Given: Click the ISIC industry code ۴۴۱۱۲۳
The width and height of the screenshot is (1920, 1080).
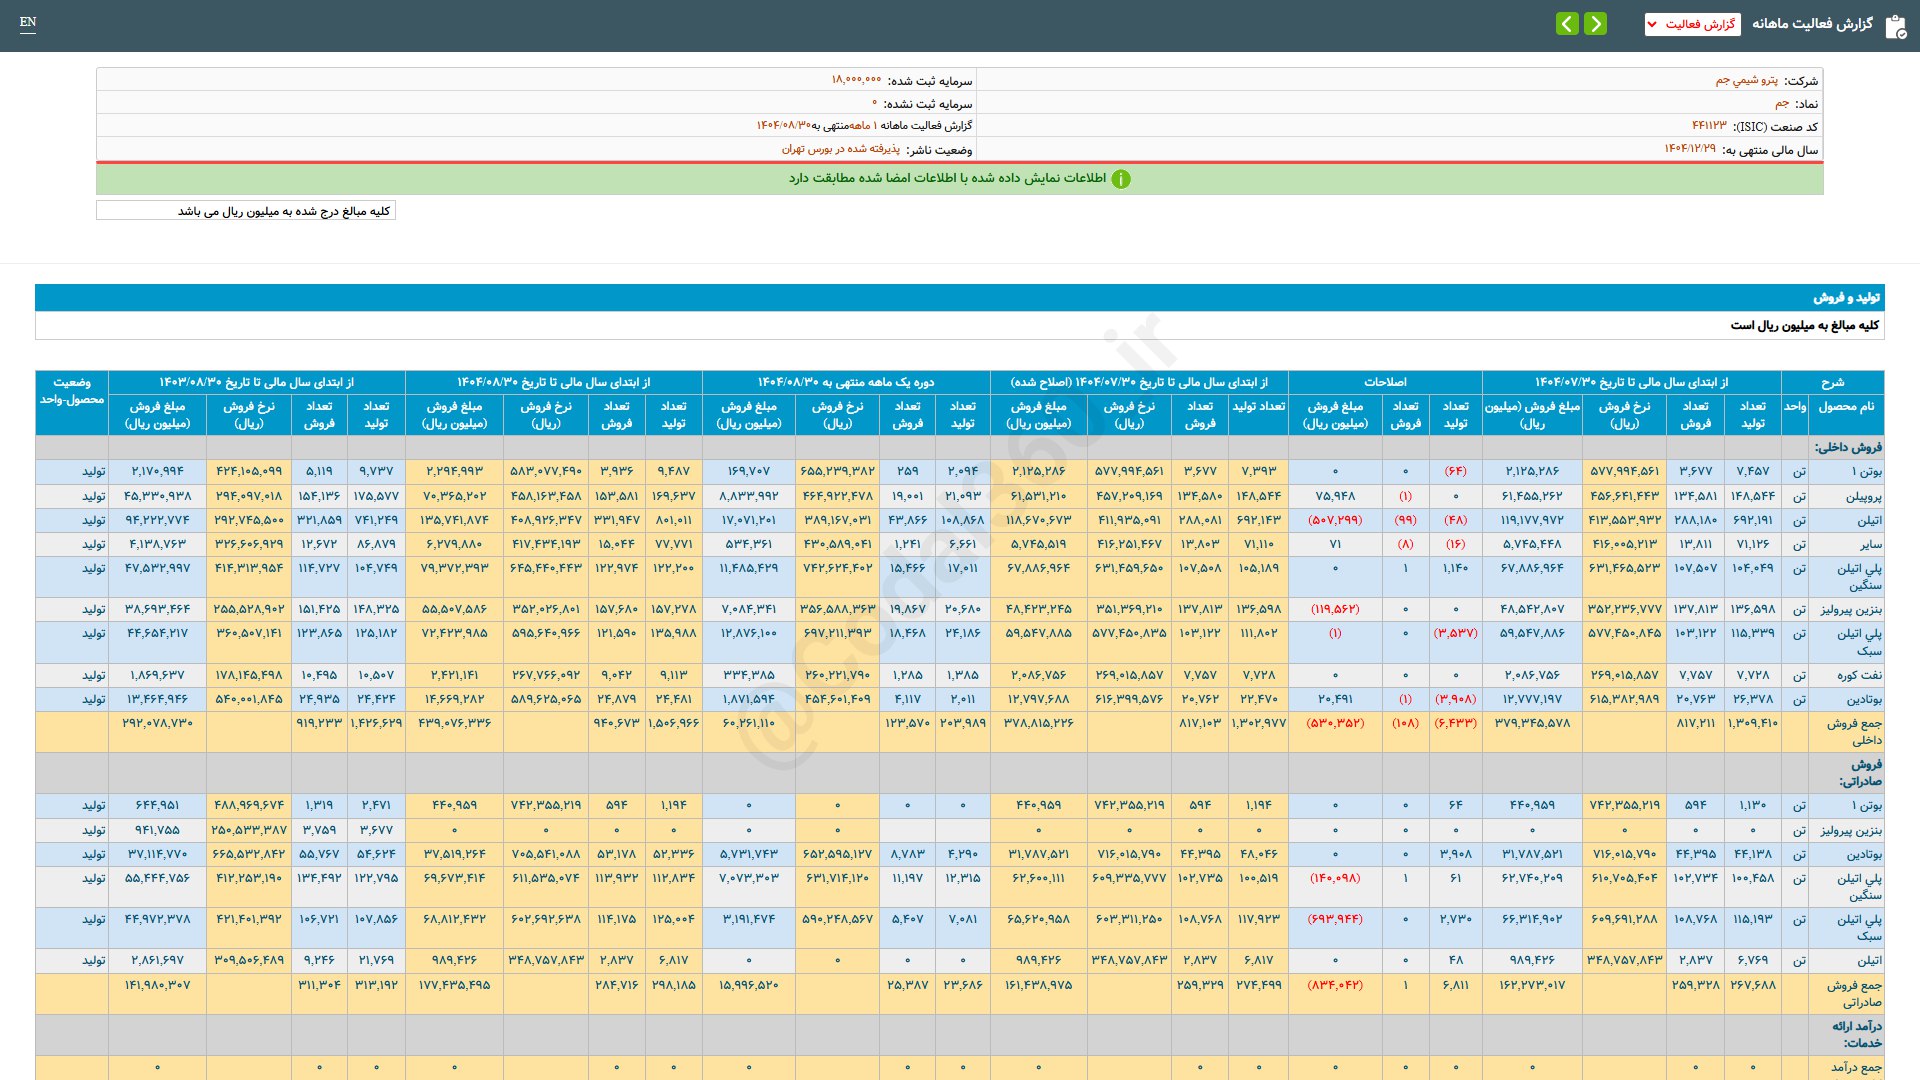Looking at the screenshot, I should [x=1708, y=126].
